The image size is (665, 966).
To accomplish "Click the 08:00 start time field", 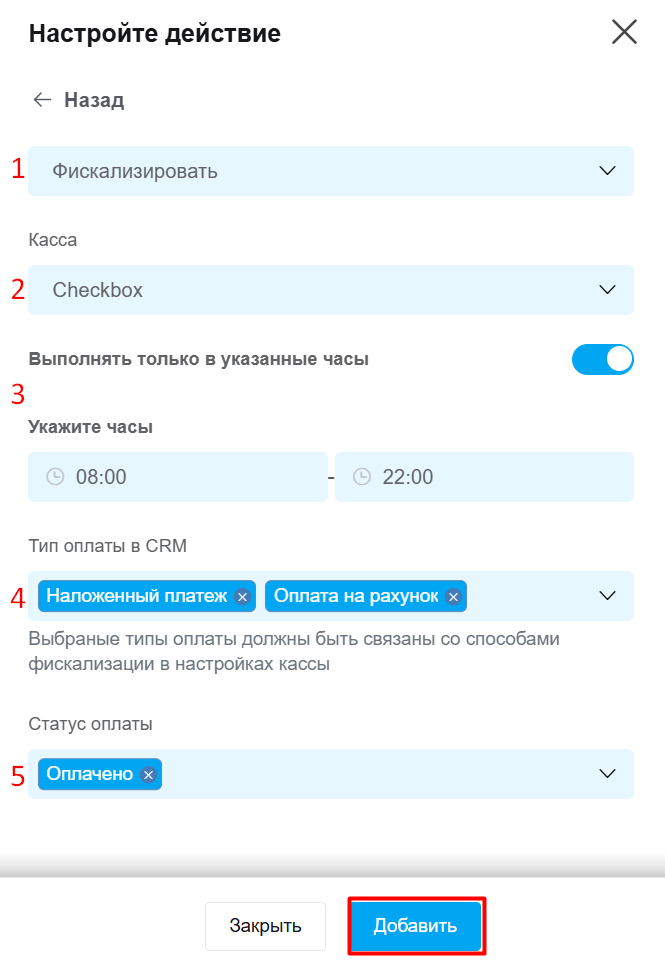I will click(x=177, y=477).
